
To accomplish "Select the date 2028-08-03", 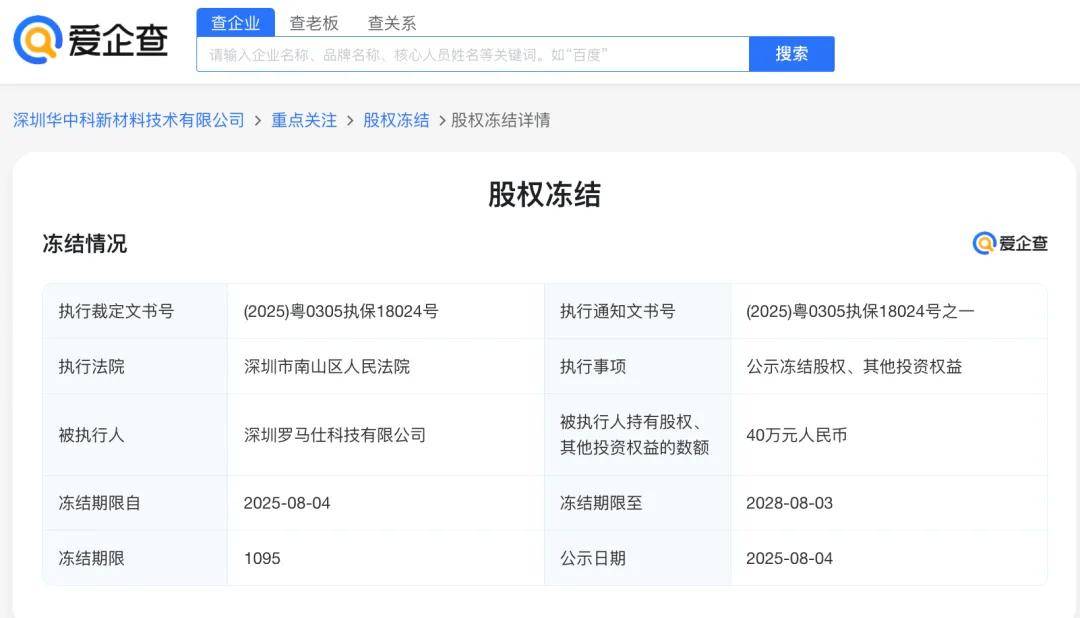I will 789,503.
